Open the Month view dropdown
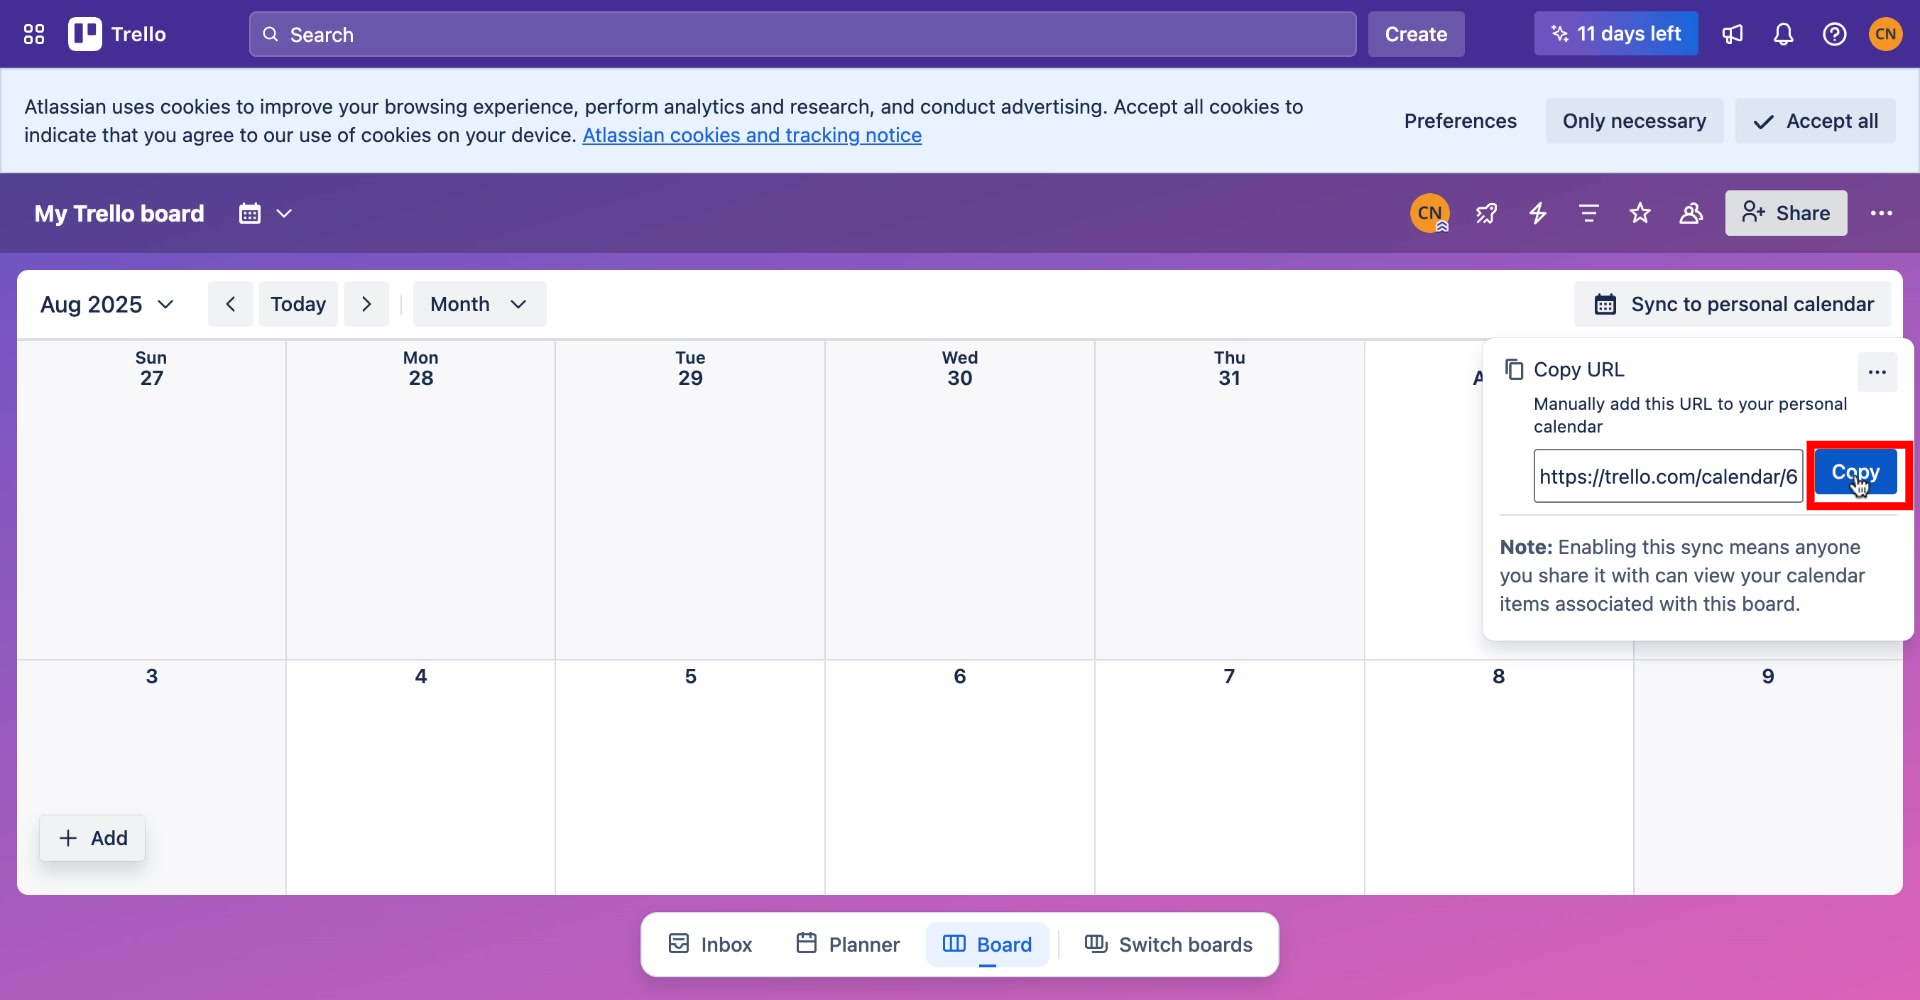The width and height of the screenshot is (1920, 1000). coord(478,304)
